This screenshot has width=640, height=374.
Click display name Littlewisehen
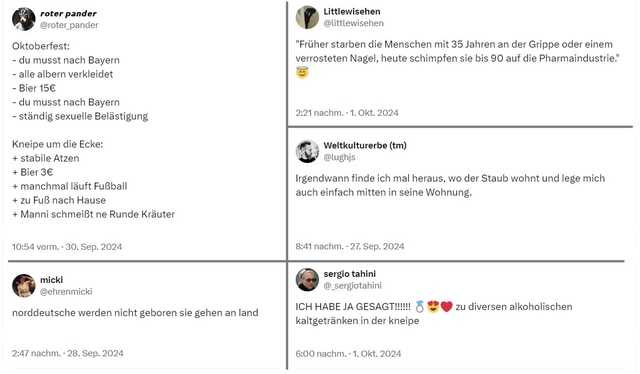[352, 12]
